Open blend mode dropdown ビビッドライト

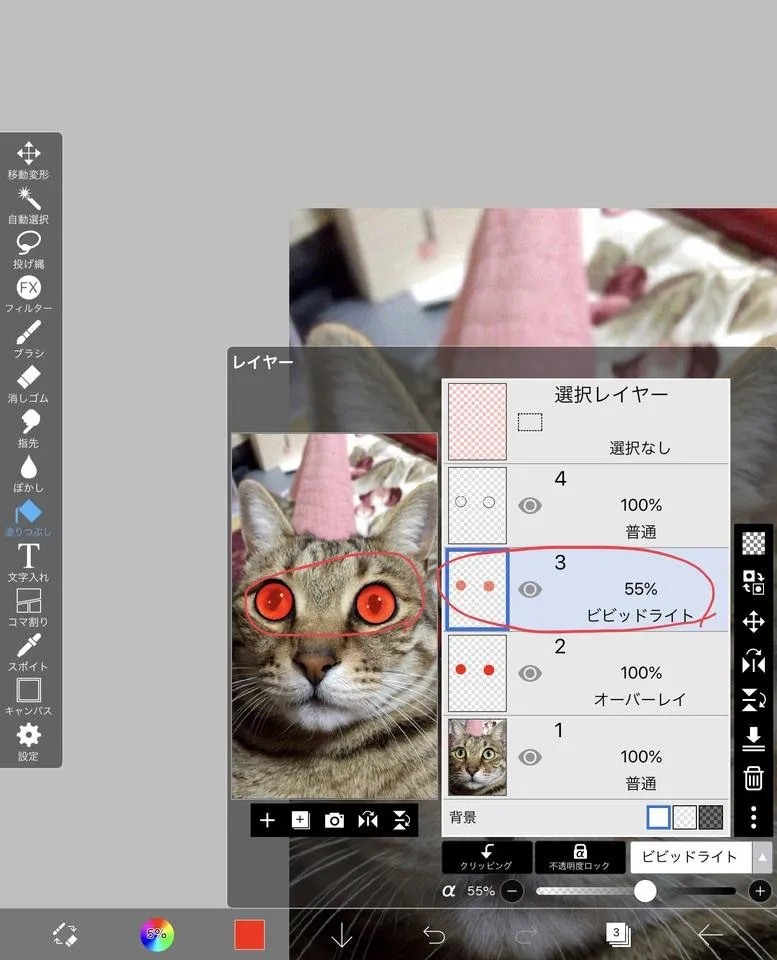(x=690, y=857)
